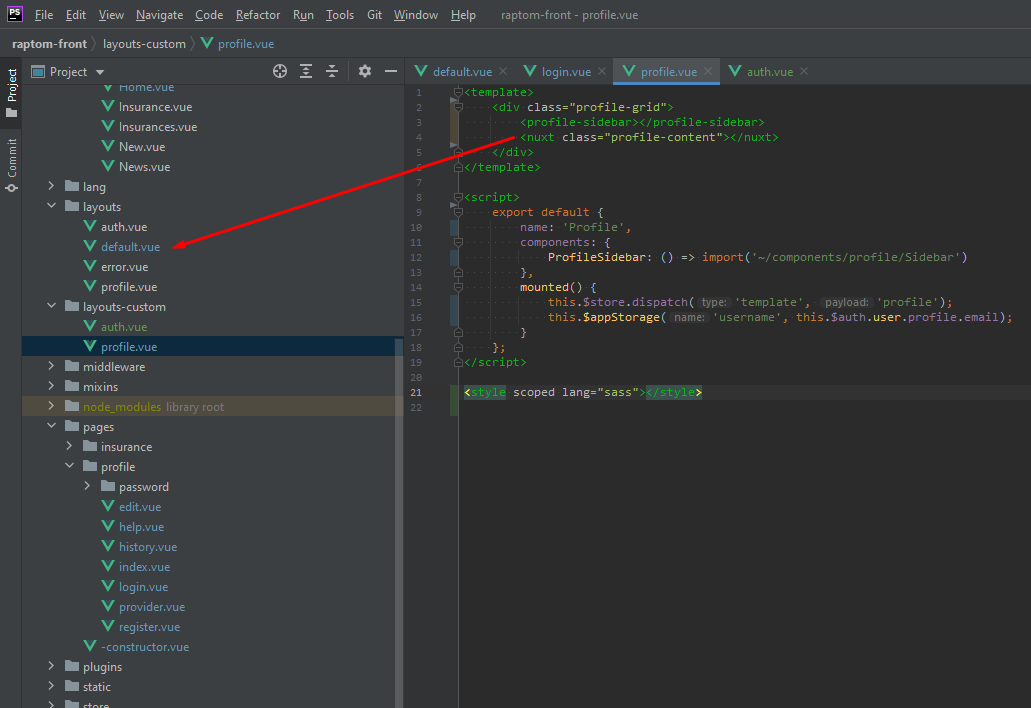1031x708 pixels.
Task: Expand the plugins folder
Action: [x=51, y=667]
